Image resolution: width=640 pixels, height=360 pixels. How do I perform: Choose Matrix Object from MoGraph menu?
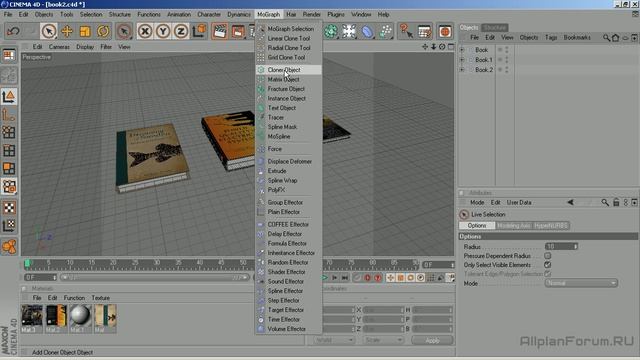[x=289, y=79]
